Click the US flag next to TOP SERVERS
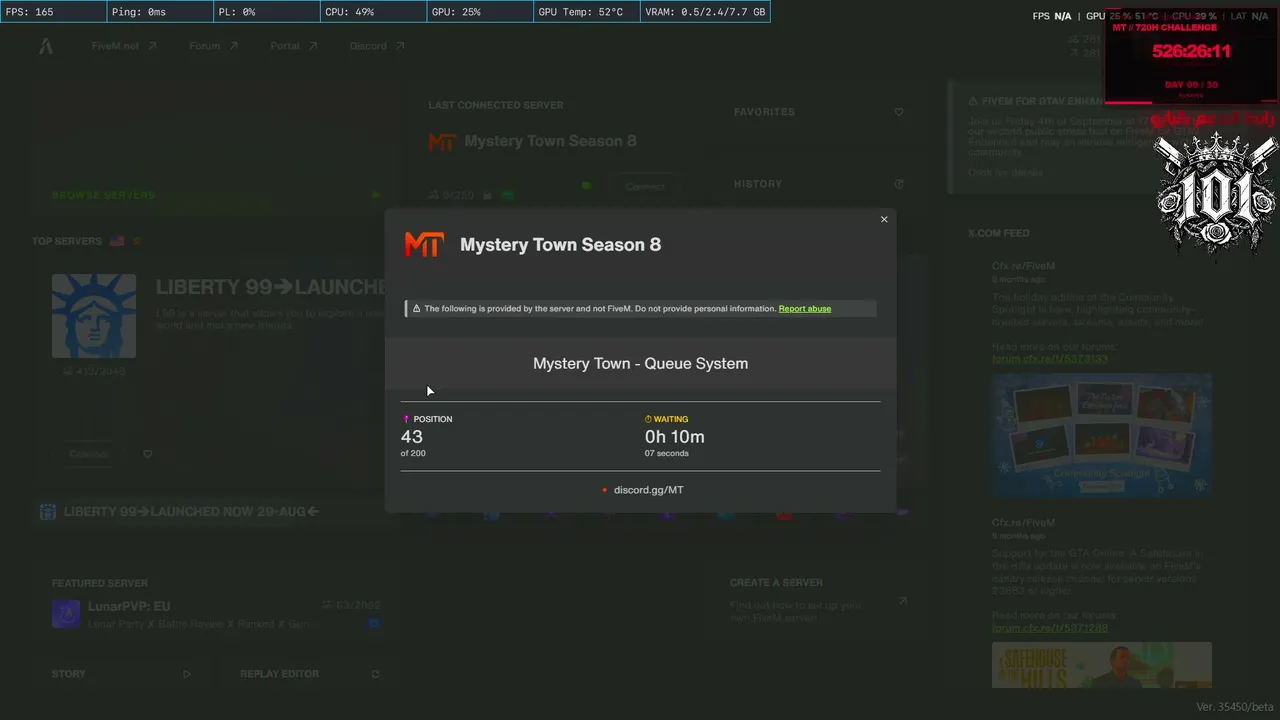The width and height of the screenshot is (1280, 720). (x=117, y=241)
